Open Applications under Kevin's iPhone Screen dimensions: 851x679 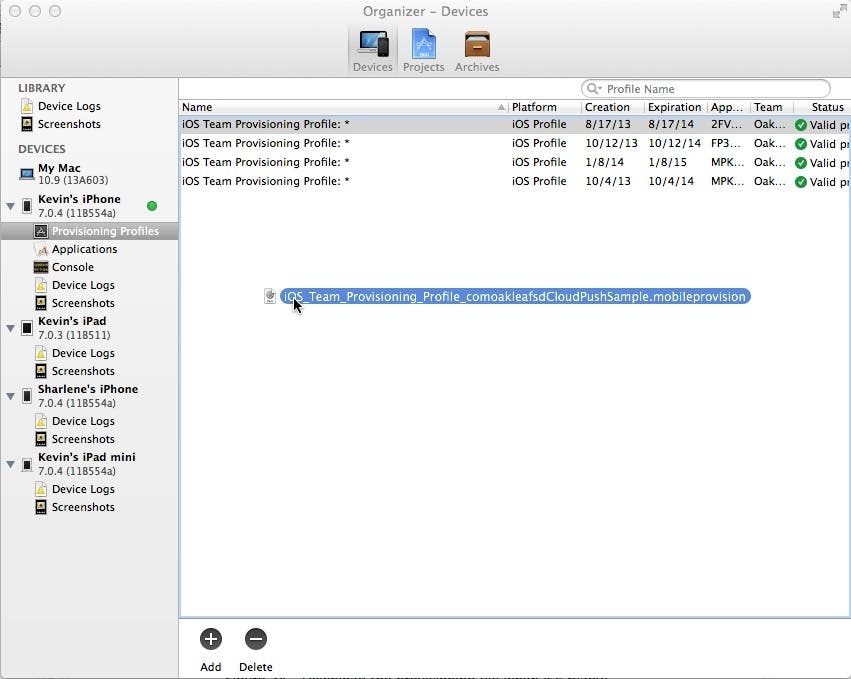tap(84, 249)
